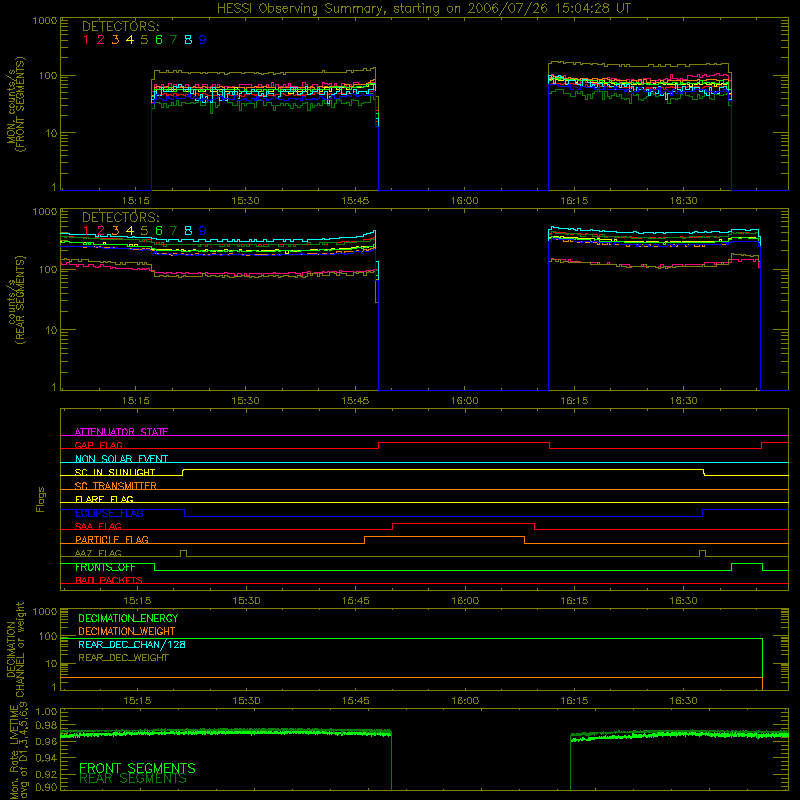Click the 16:30 tick under the rear segments plot
This screenshot has height=800, width=800.
point(684,401)
